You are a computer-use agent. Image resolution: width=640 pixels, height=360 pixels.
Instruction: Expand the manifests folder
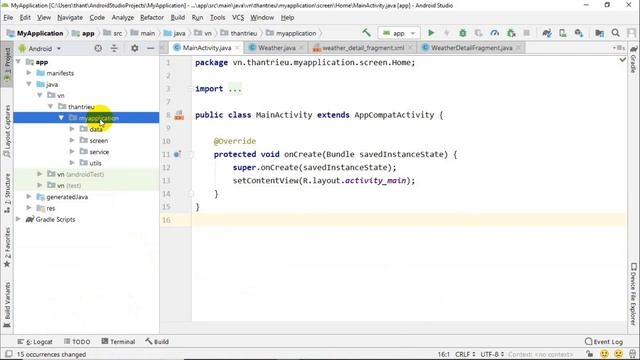click(29, 73)
